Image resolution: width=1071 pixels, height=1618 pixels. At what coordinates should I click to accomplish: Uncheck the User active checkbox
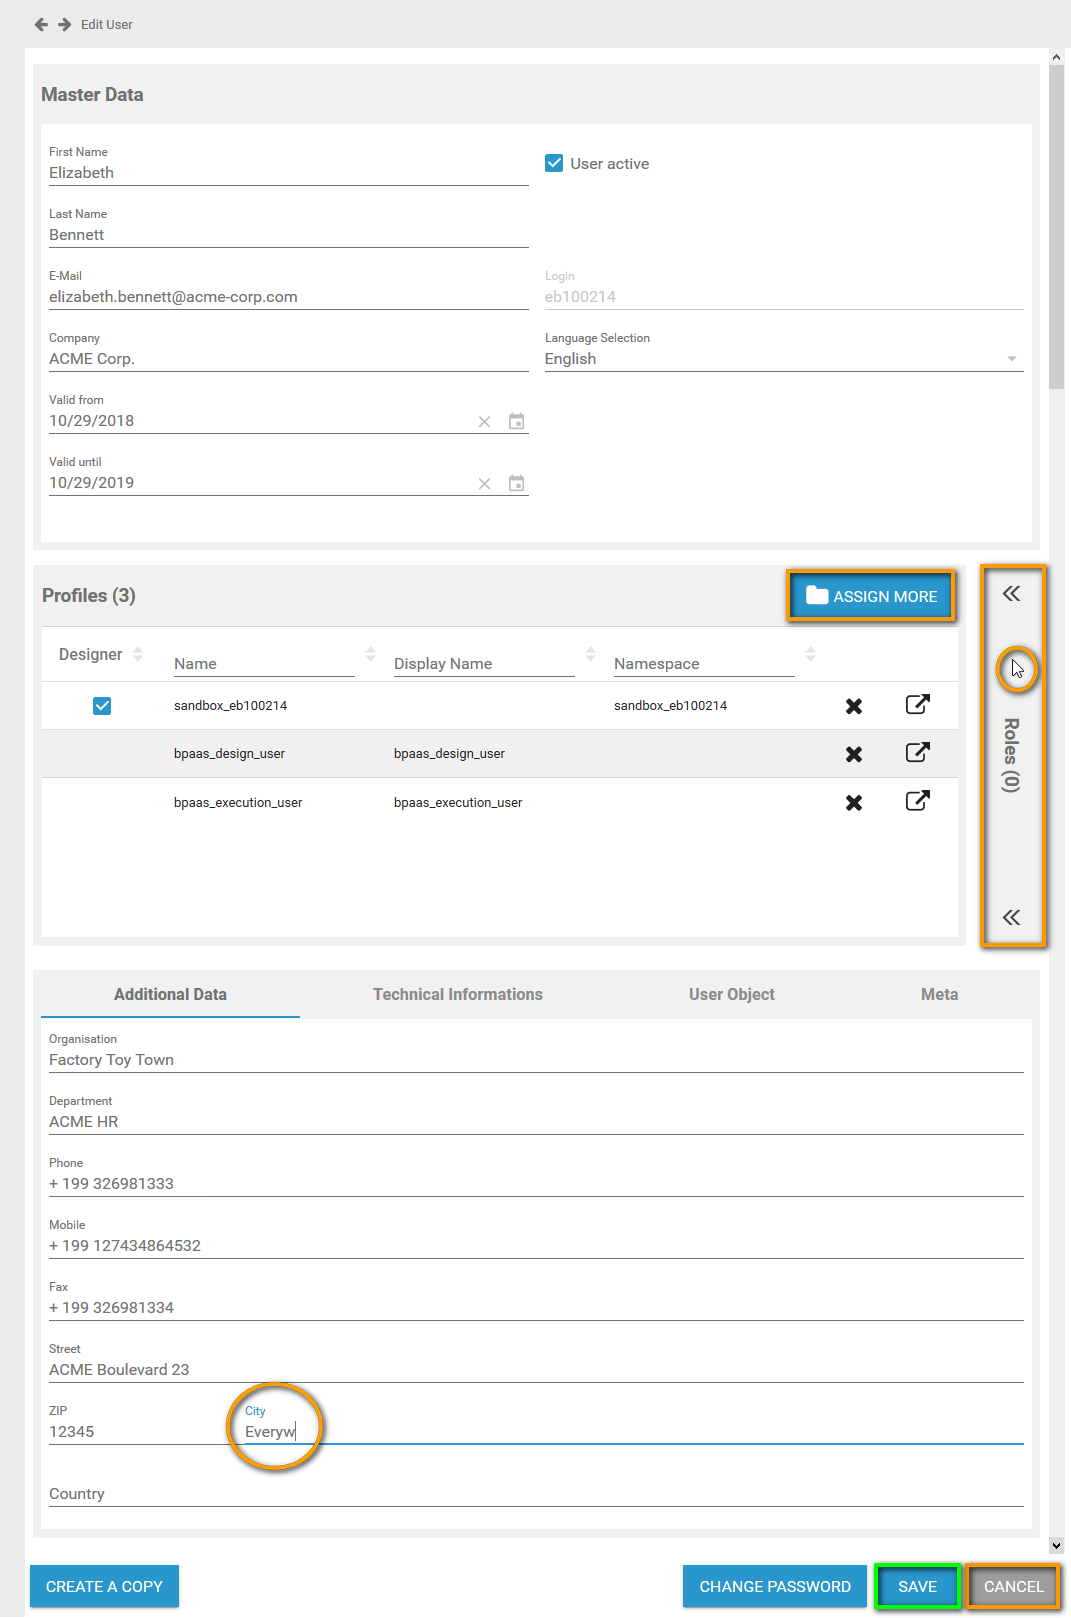(554, 163)
